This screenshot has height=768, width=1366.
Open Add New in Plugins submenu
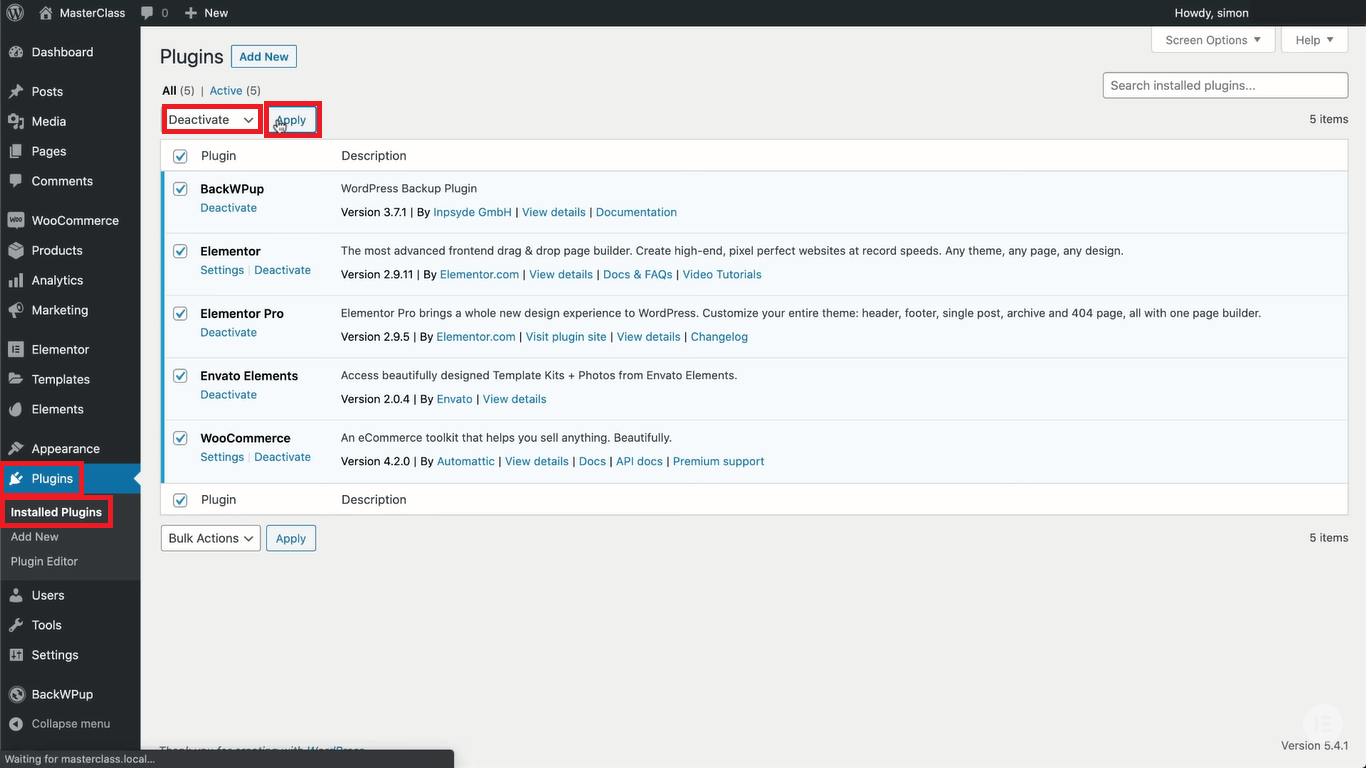coord(35,537)
